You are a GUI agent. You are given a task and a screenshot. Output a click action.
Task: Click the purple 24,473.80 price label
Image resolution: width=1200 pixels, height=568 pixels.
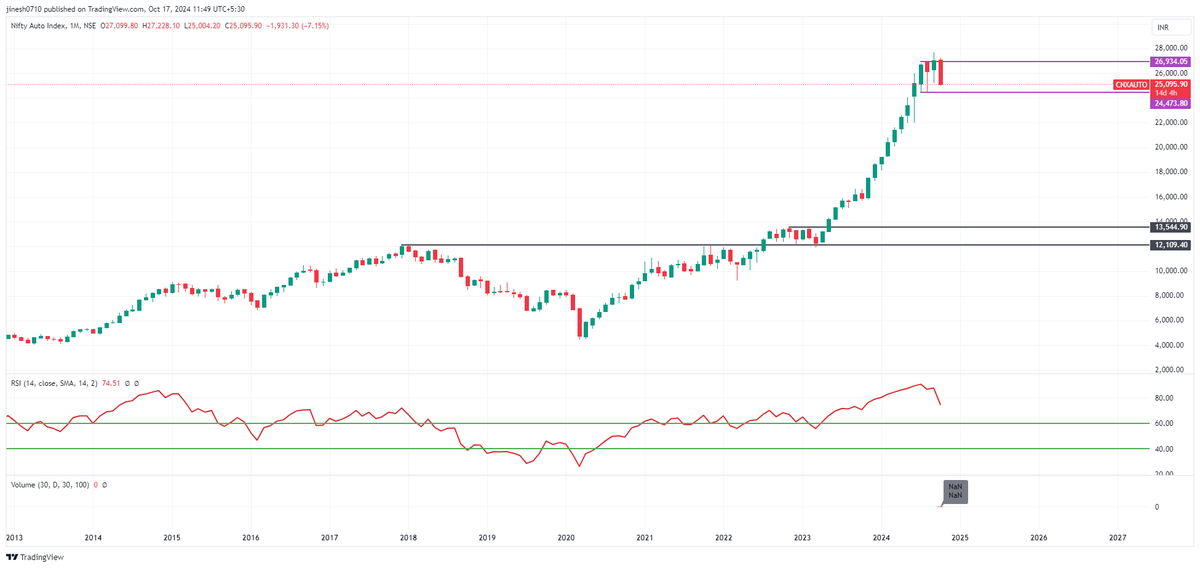coord(1170,103)
